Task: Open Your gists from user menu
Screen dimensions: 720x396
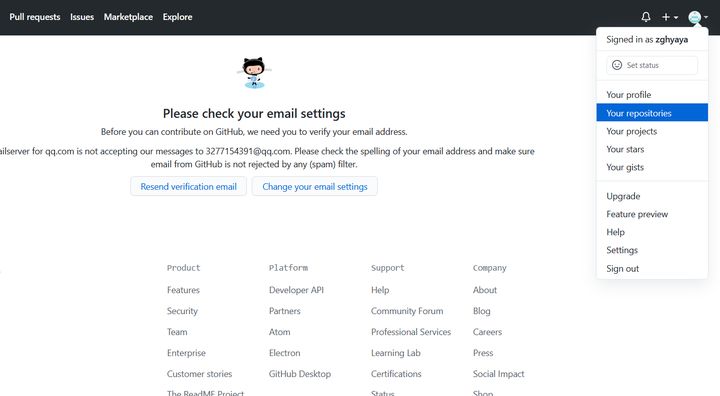Action: coord(652,167)
